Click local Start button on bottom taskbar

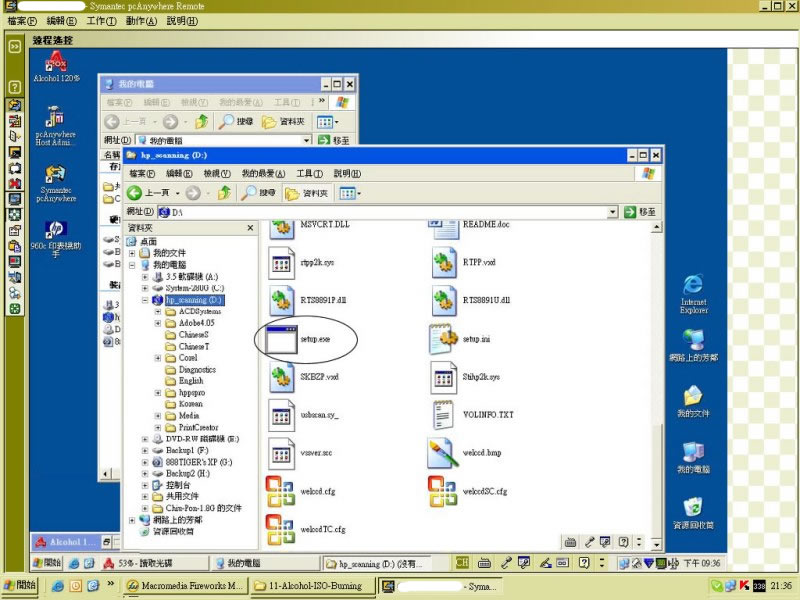click(20, 585)
